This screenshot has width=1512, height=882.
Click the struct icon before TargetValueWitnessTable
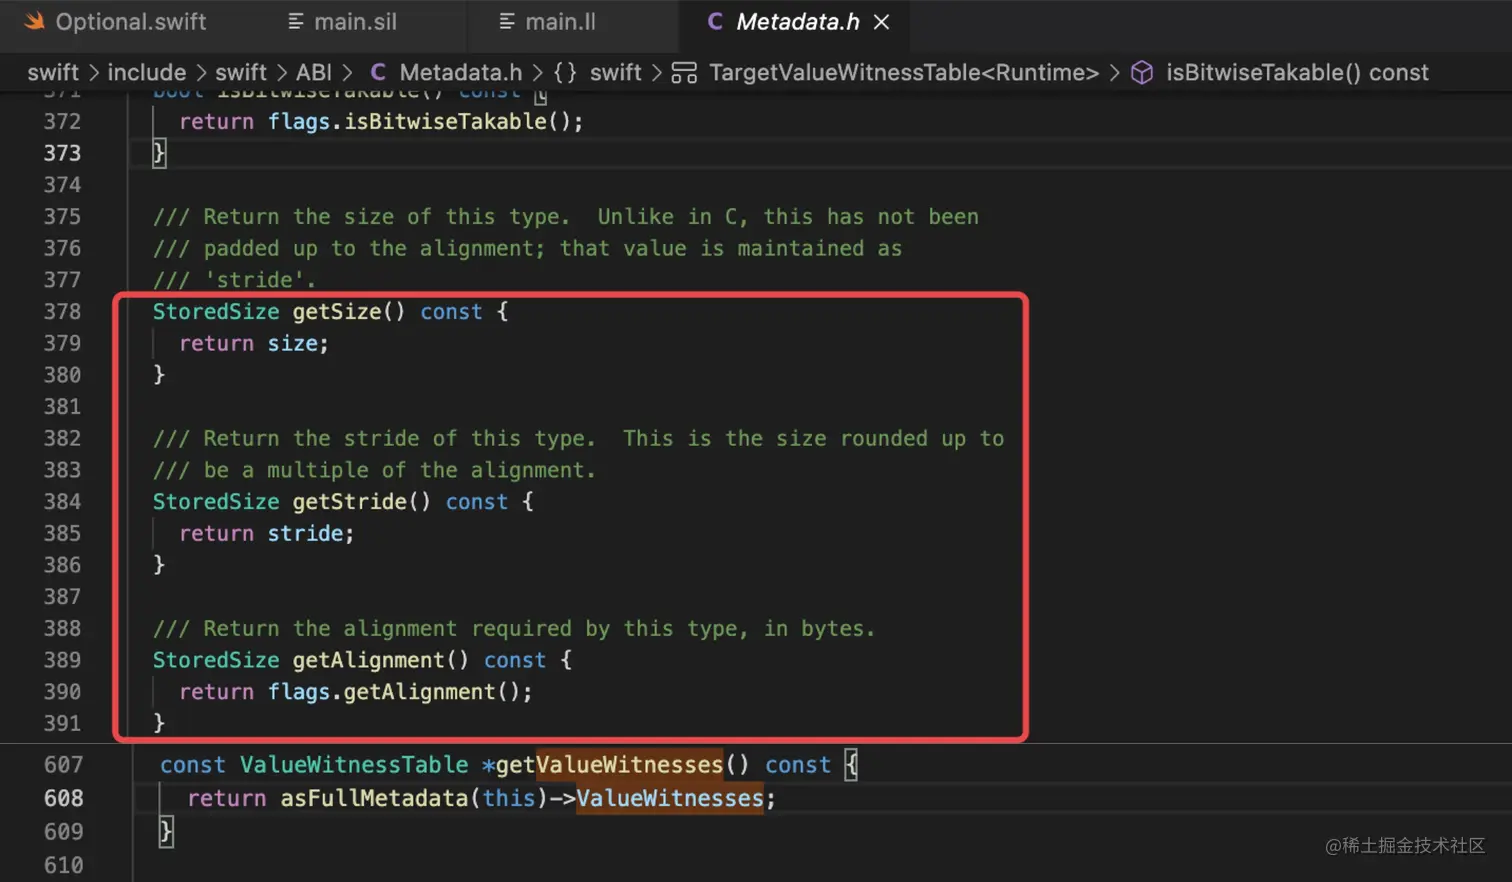point(684,72)
